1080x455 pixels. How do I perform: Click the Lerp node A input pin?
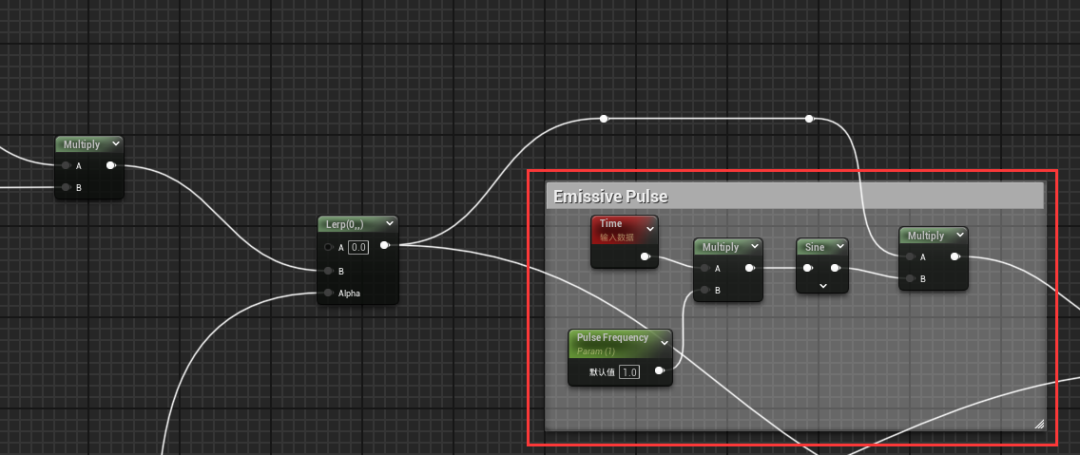click(328, 248)
